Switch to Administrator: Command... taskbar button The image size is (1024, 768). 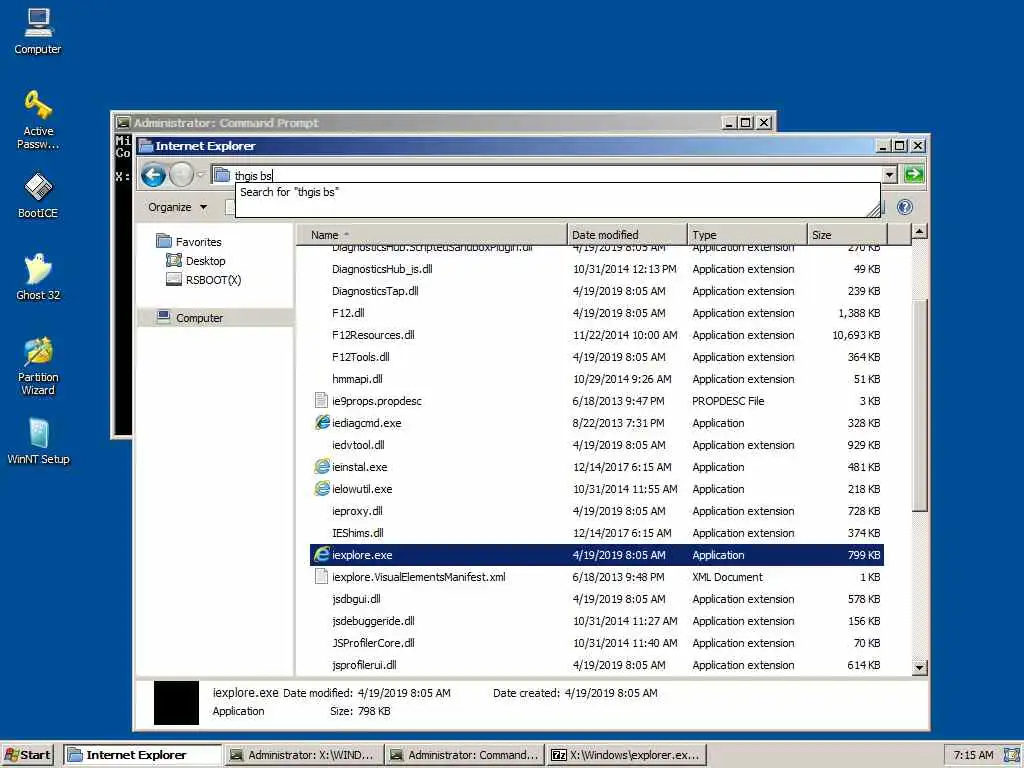point(464,755)
